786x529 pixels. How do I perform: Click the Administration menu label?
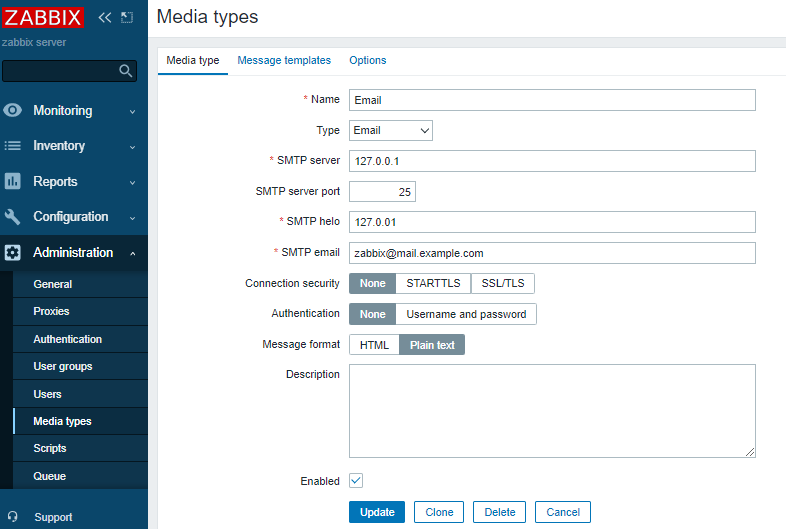click(73, 252)
